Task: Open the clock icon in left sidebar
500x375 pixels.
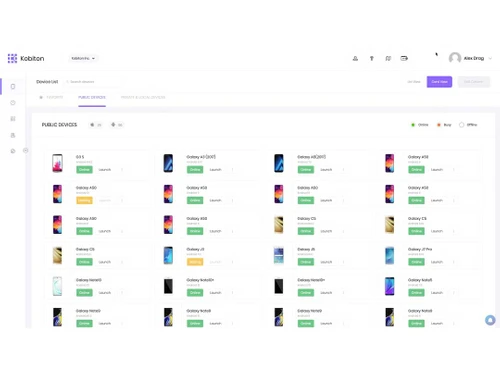Action: click(13, 103)
